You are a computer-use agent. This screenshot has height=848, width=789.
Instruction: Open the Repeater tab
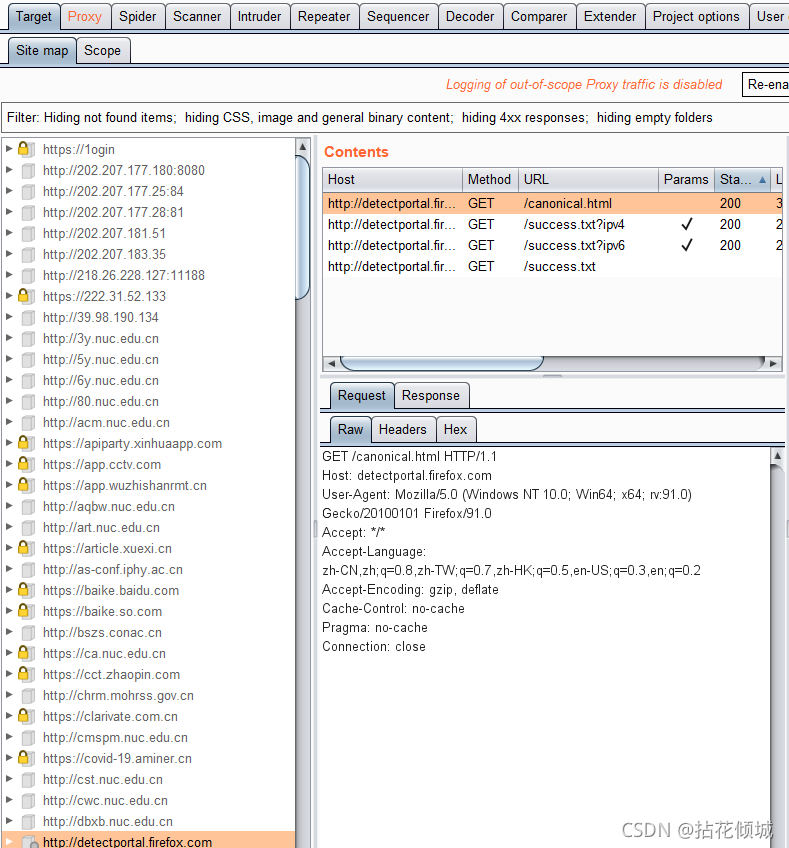coord(324,17)
